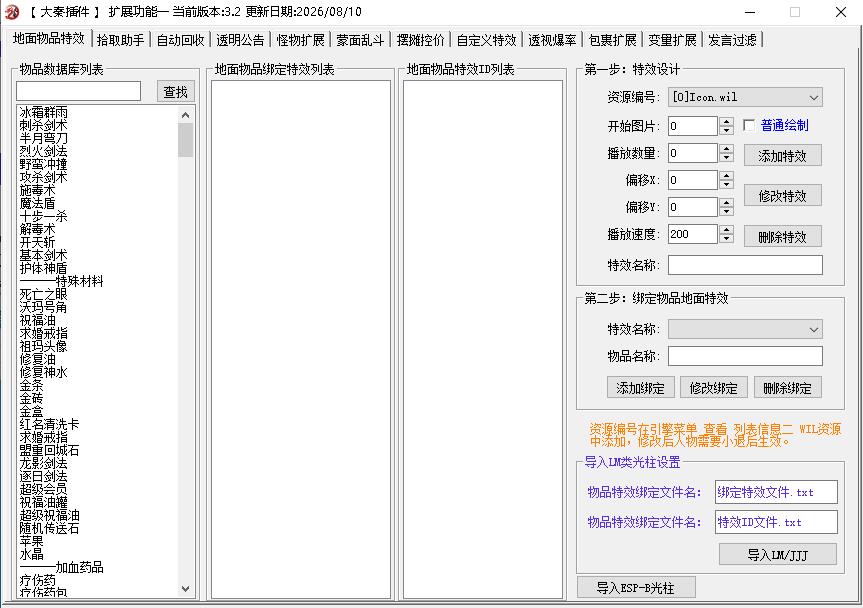The width and height of the screenshot is (863, 608).
Task: Open the 变量扩展 tab
Action: (x=672, y=40)
